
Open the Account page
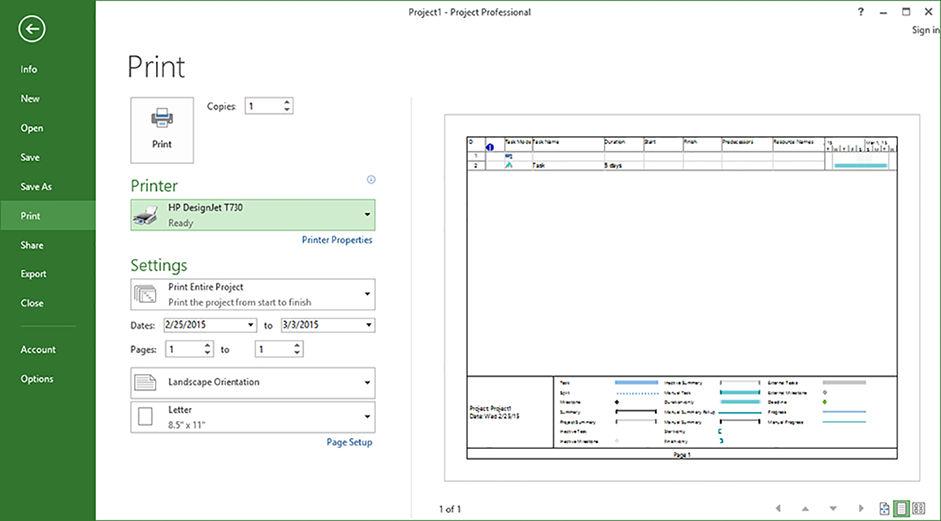(38, 349)
